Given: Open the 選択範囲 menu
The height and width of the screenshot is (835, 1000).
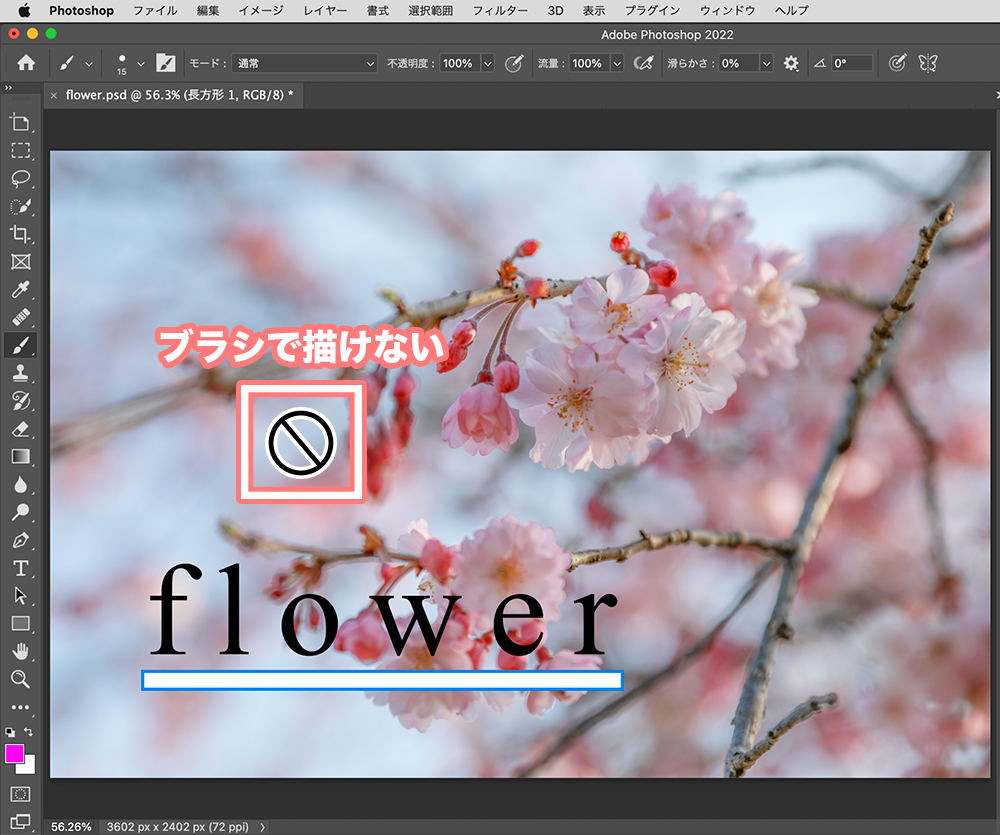Looking at the screenshot, I should (430, 10).
